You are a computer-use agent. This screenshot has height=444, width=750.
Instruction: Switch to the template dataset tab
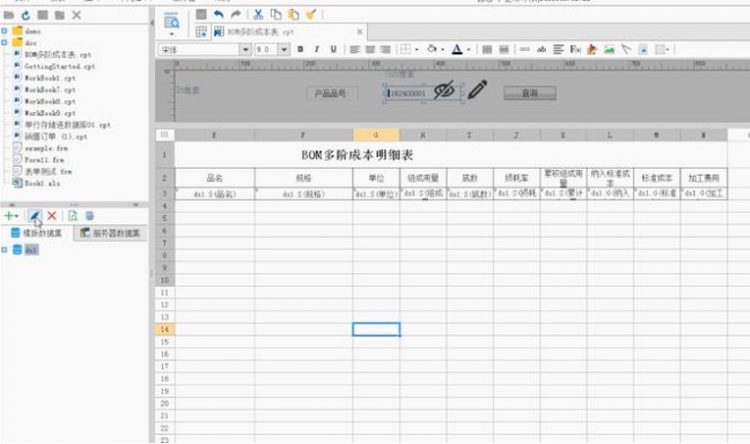click(36, 233)
